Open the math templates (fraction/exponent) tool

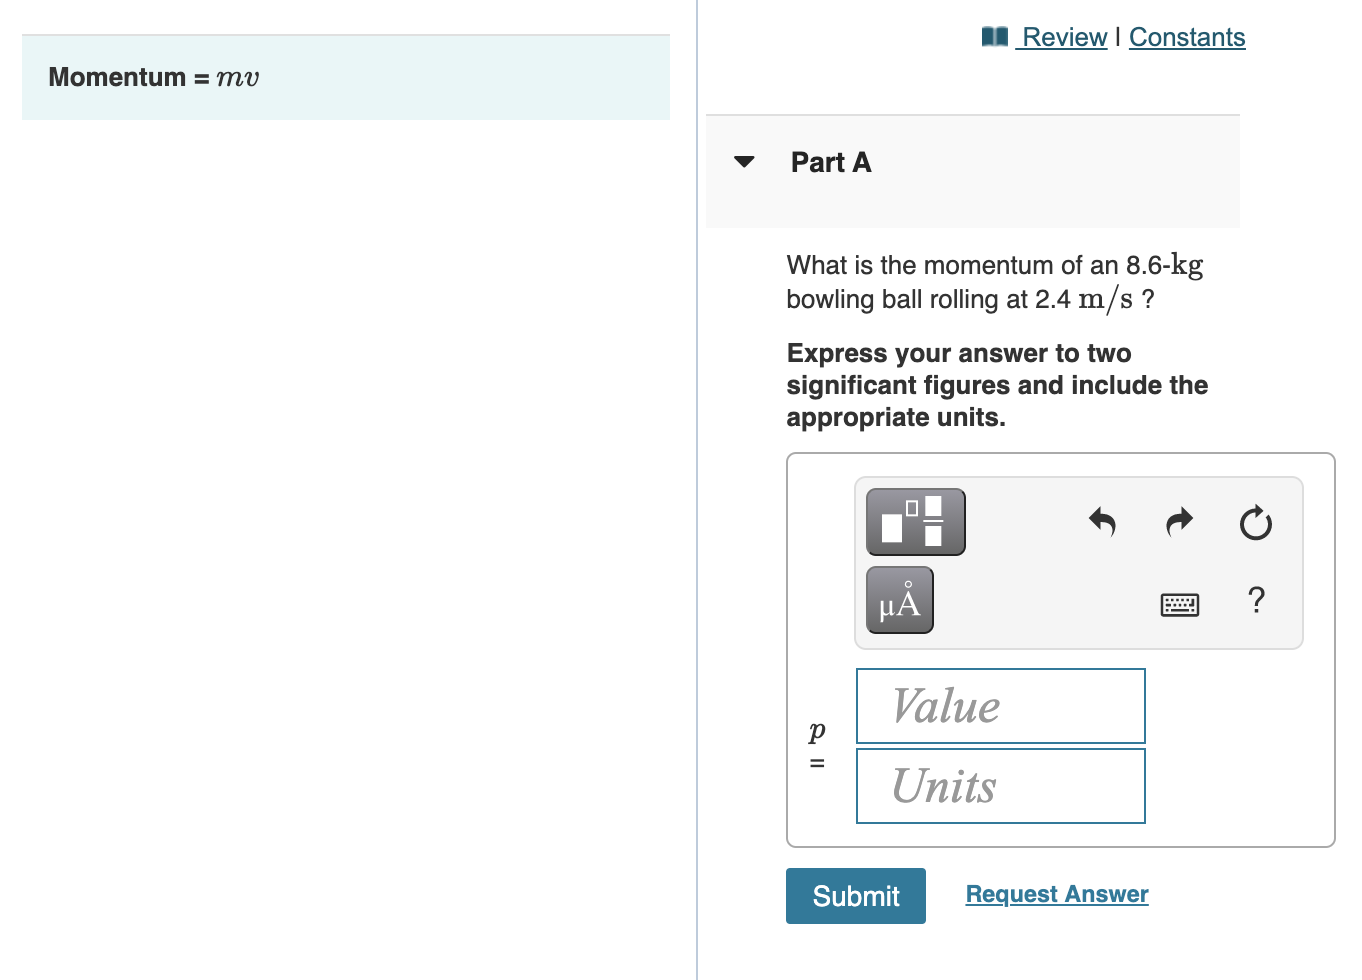click(915, 522)
